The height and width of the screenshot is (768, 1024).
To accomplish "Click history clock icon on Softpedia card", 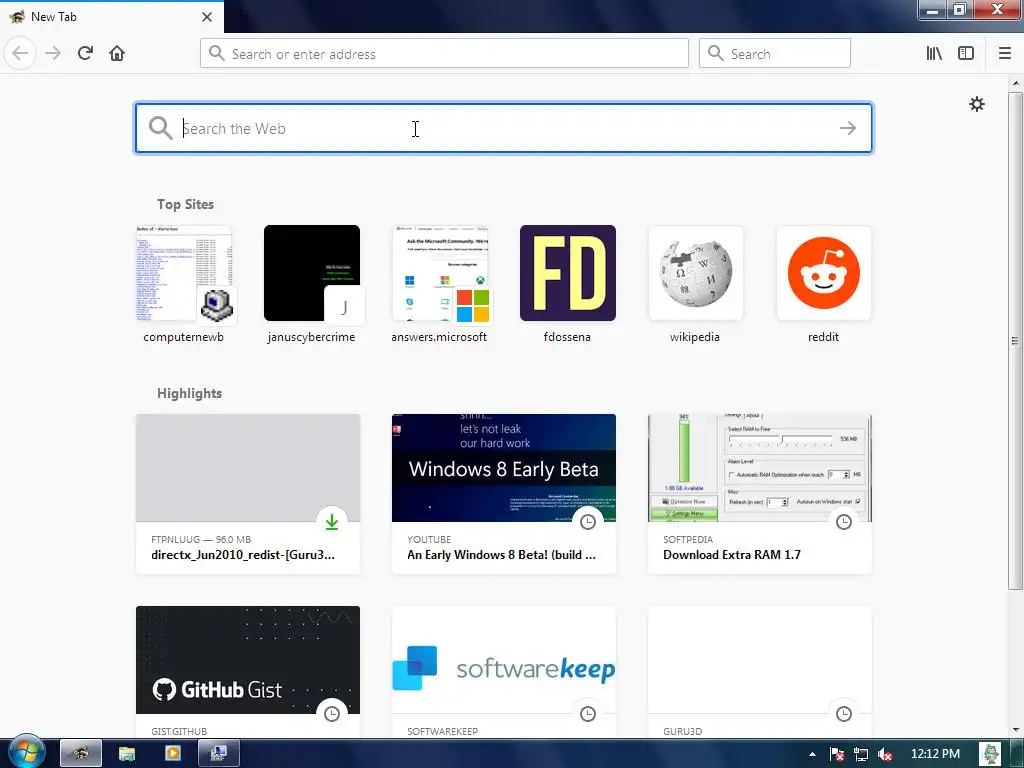I will [844, 522].
